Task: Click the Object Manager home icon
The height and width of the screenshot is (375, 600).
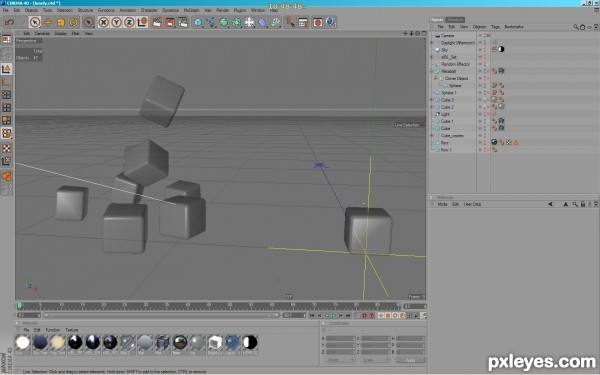Action: coord(582,27)
